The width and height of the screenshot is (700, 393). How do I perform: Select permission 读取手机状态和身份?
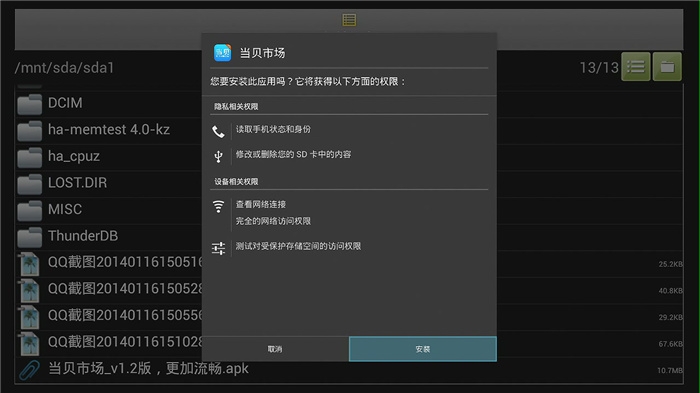(273, 129)
